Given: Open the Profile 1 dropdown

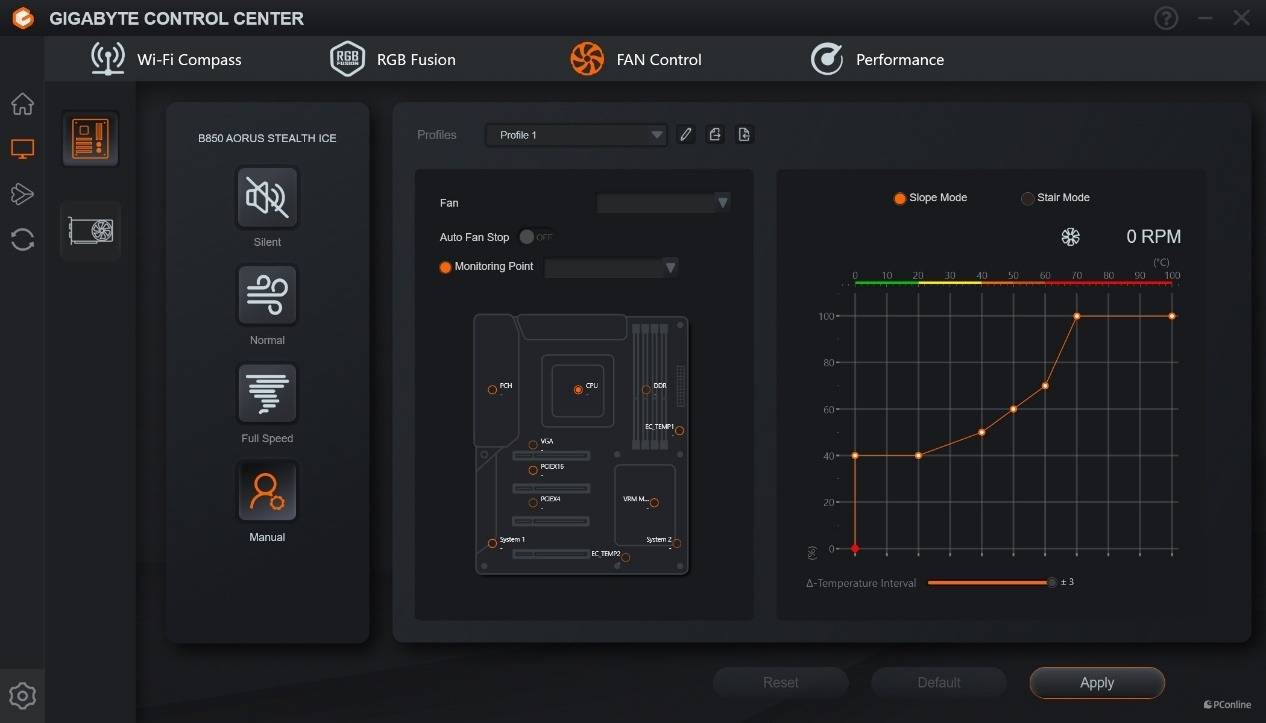Looking at the screenshot, I should 576,135.
